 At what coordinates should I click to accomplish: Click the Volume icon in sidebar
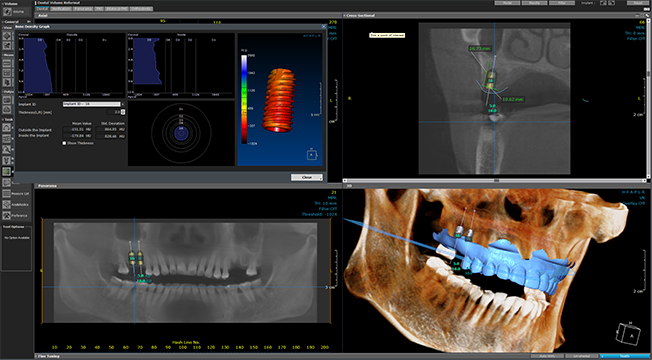(8, 12)
